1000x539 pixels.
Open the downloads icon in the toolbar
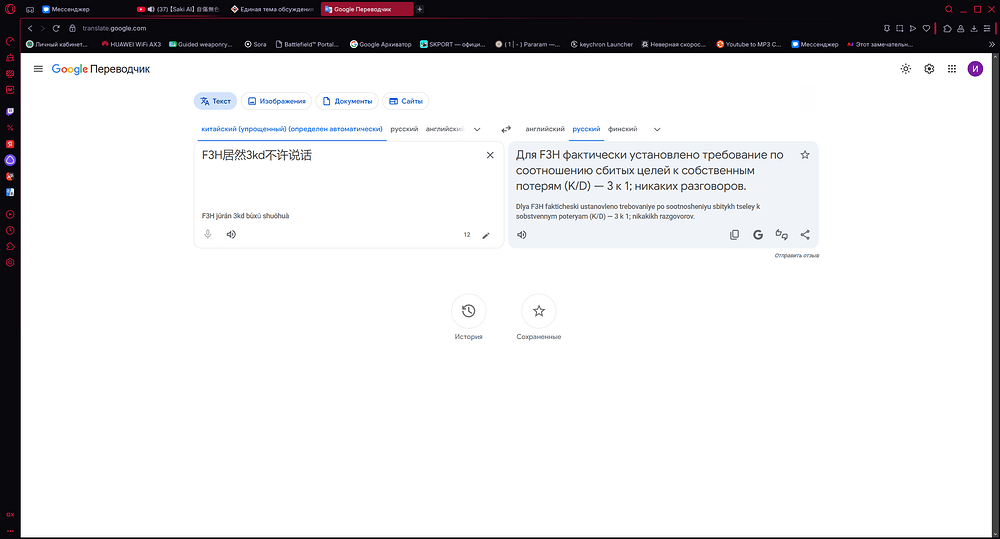974,28
